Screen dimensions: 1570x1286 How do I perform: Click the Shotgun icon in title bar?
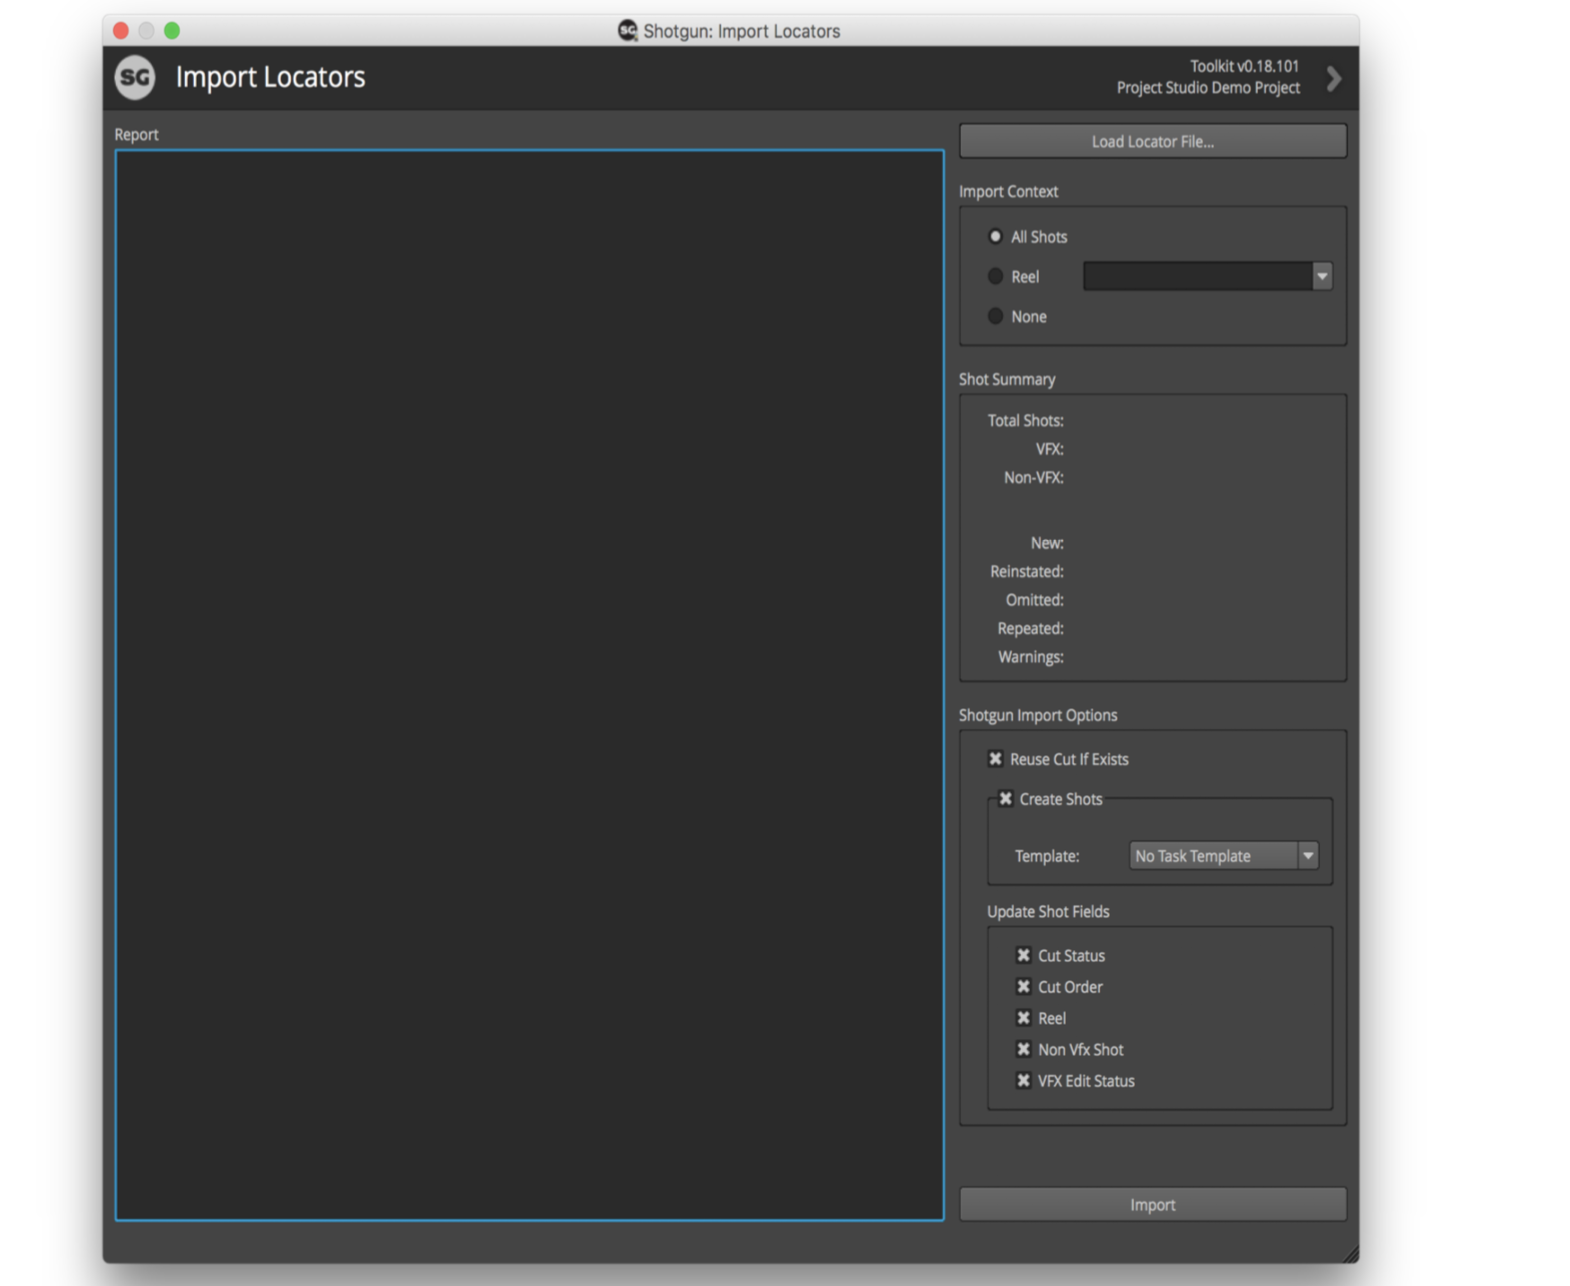pyautogui.click(x=627, y=30)
